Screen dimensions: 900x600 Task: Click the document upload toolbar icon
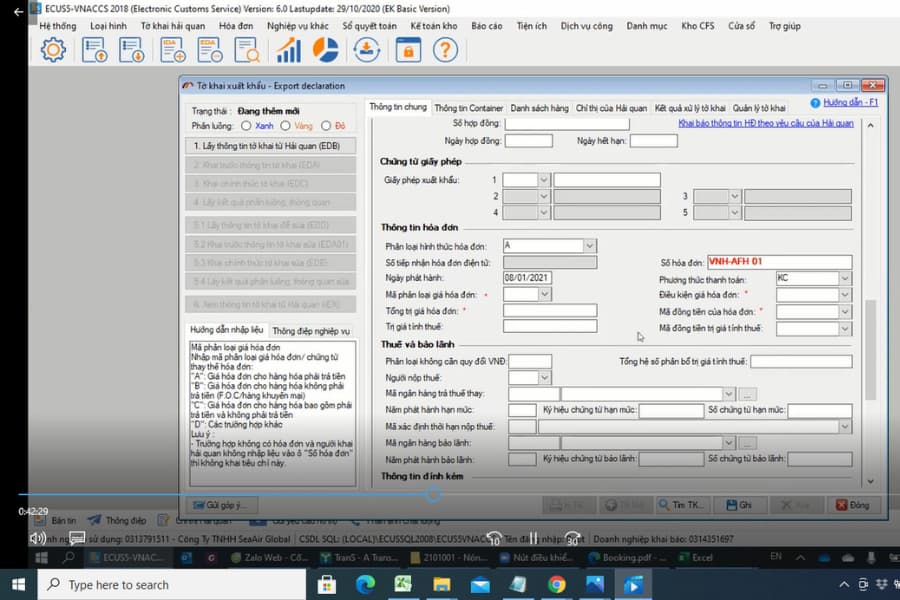(94, 50)
